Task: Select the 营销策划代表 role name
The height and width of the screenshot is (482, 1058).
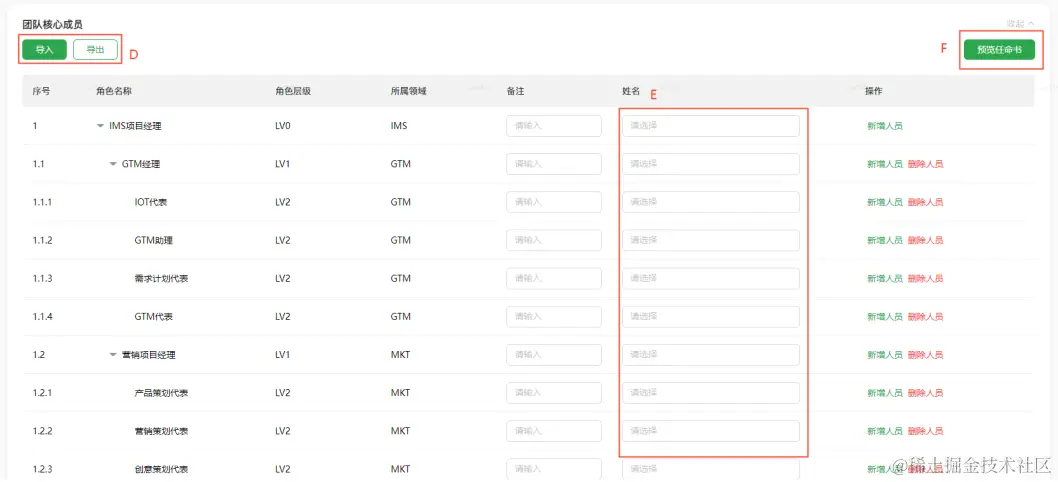Action: [161, 431]
